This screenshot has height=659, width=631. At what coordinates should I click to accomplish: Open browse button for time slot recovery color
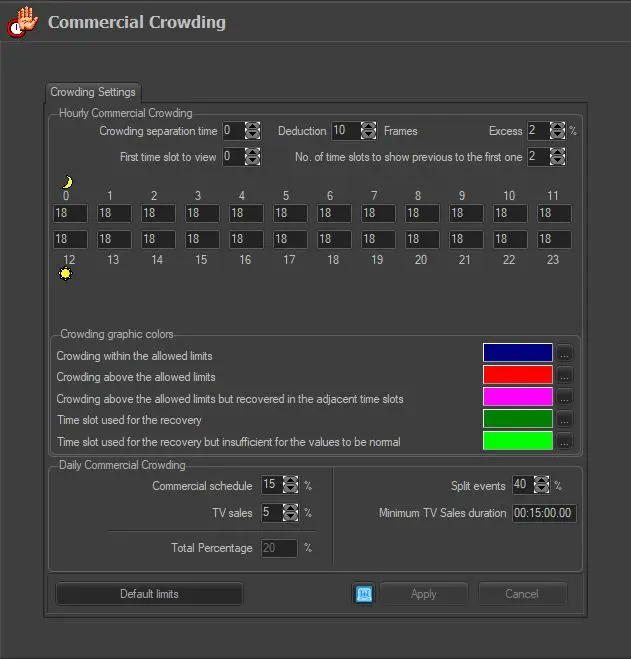click(565, 419)
